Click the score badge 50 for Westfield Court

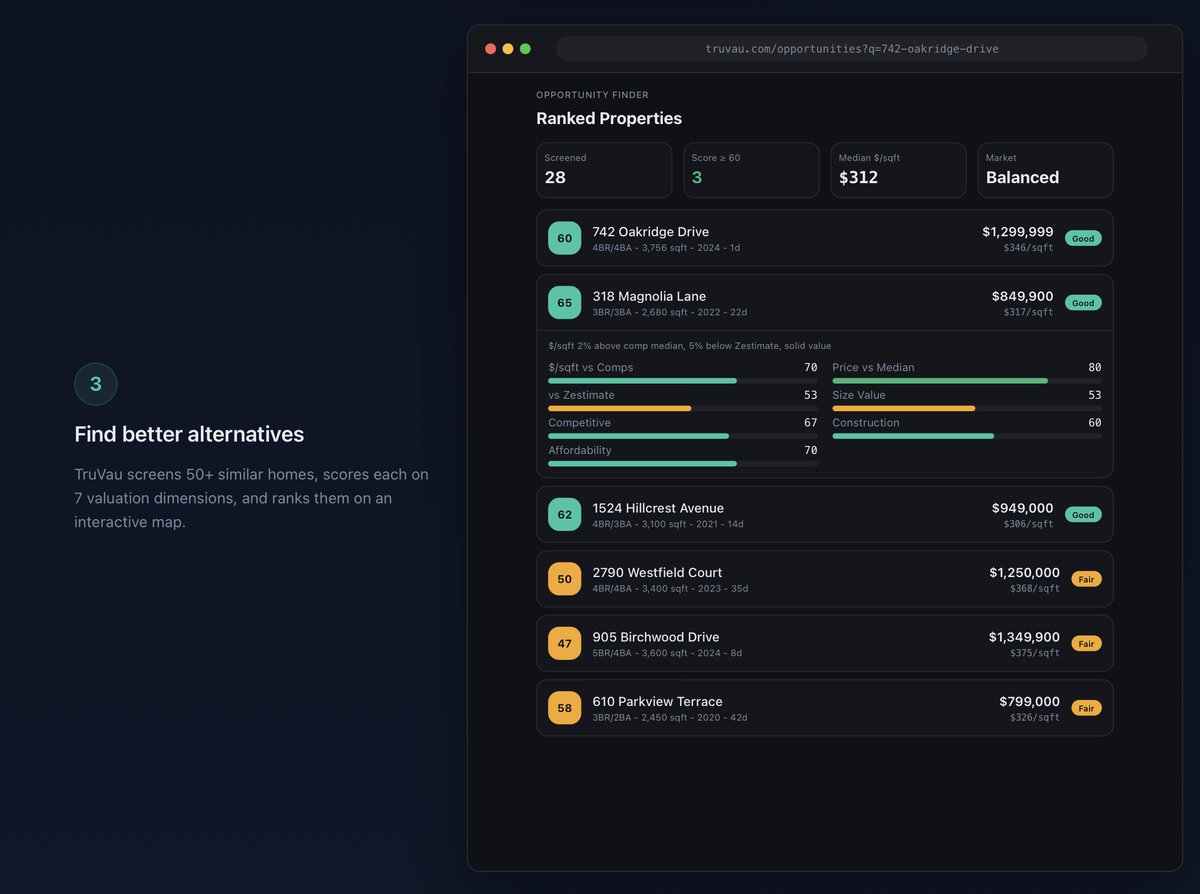click(564, 579)
